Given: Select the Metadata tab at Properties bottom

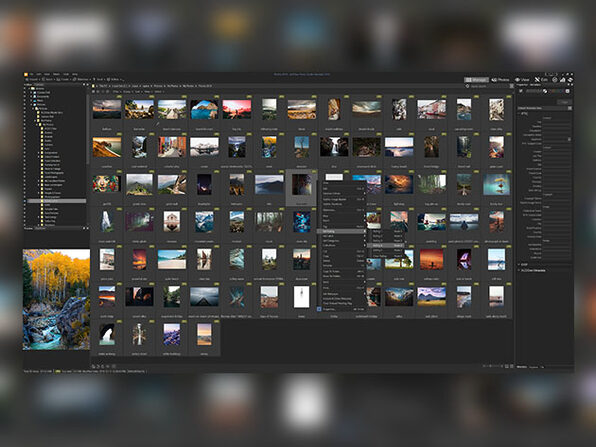Looking at the screenshot, I should tap(522, 367).
